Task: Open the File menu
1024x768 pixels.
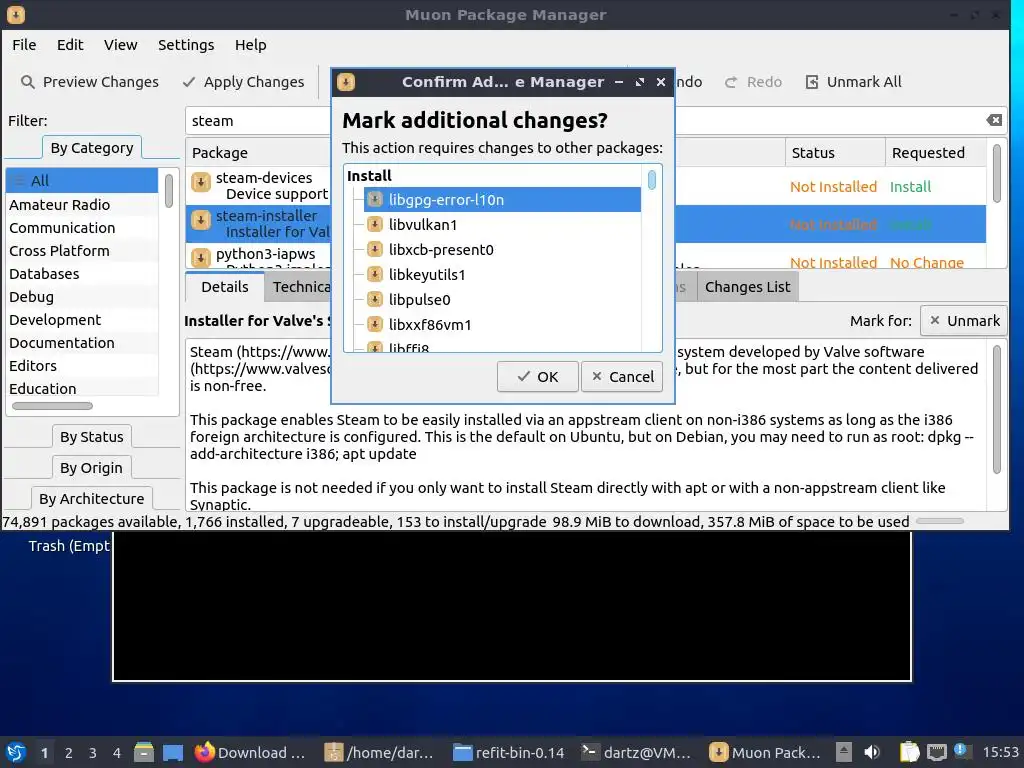Action: click(24, 45)
